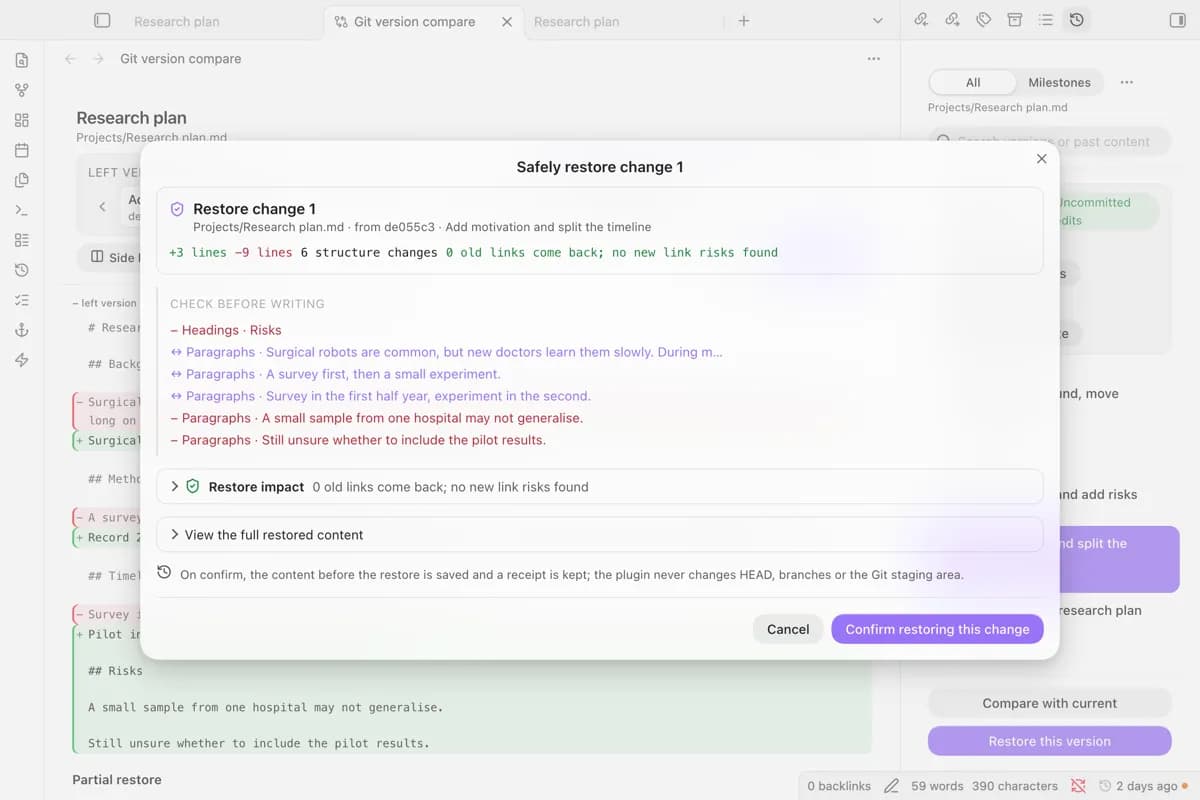Click the lightning bolt icon in ribbon
The width and height of the screenshot is (1200, 800).
tap(22, 360)
